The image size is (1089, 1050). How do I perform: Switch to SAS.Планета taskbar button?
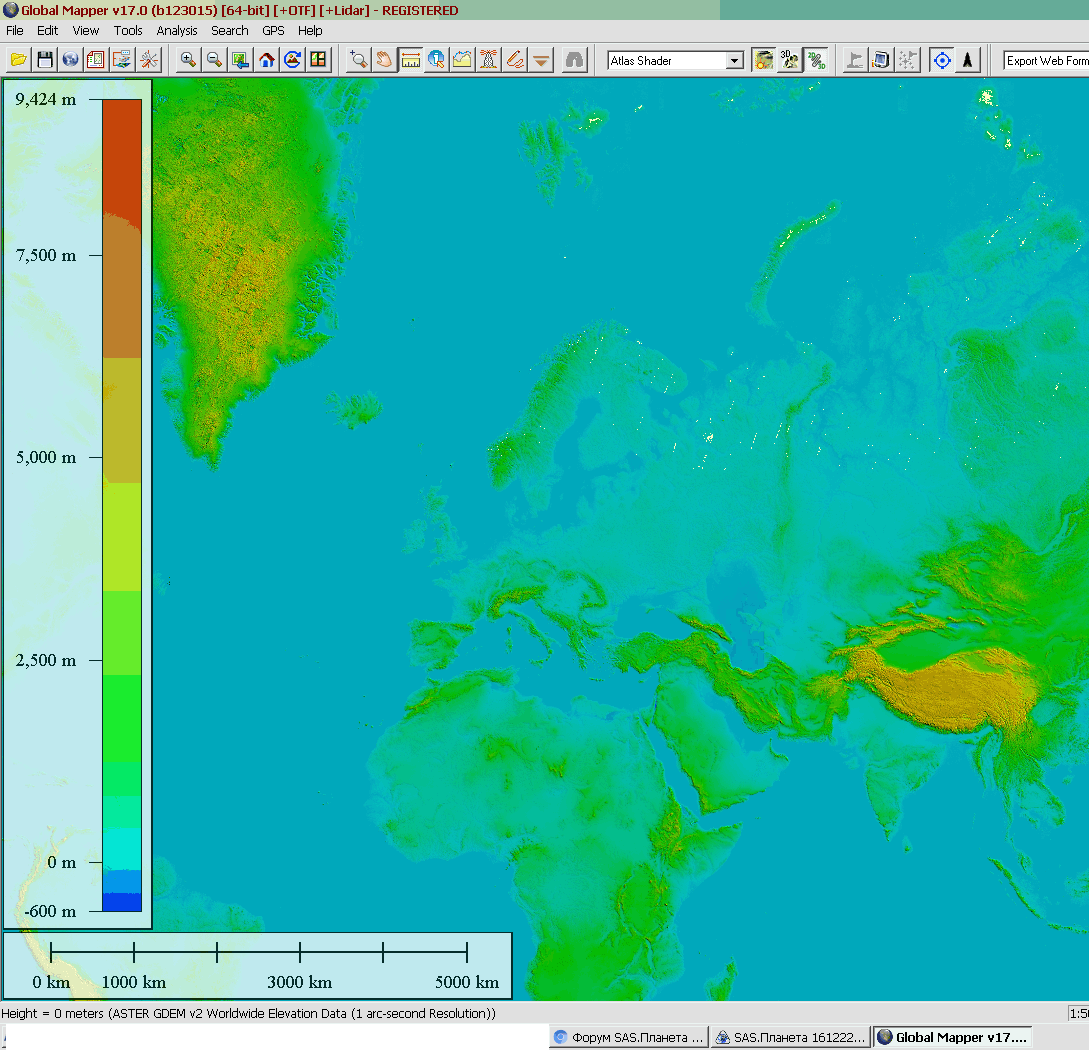pos(790,1037)
